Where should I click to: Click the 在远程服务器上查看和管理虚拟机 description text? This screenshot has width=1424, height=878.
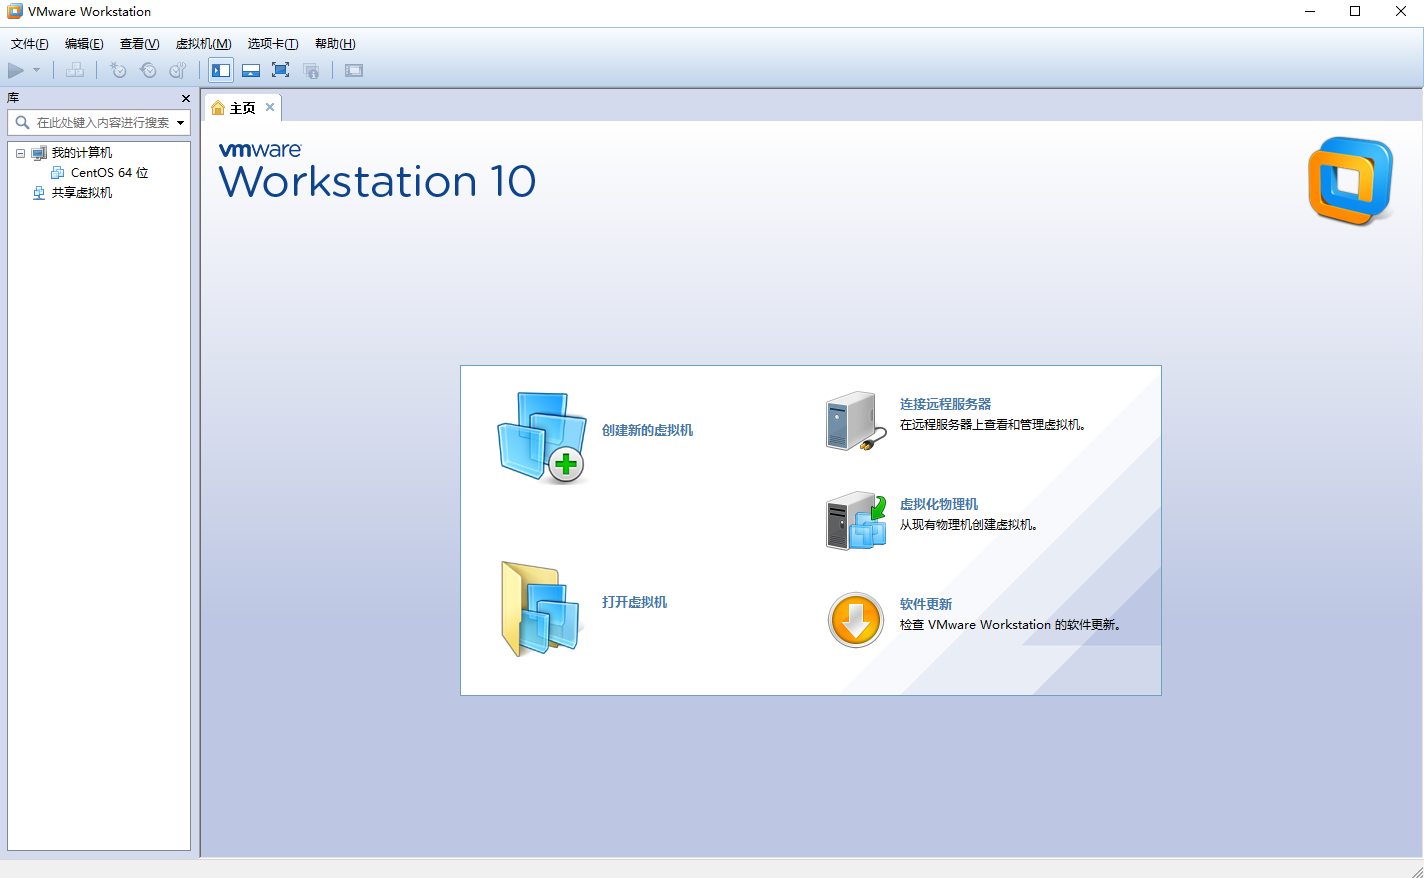(x=992, y=425)
